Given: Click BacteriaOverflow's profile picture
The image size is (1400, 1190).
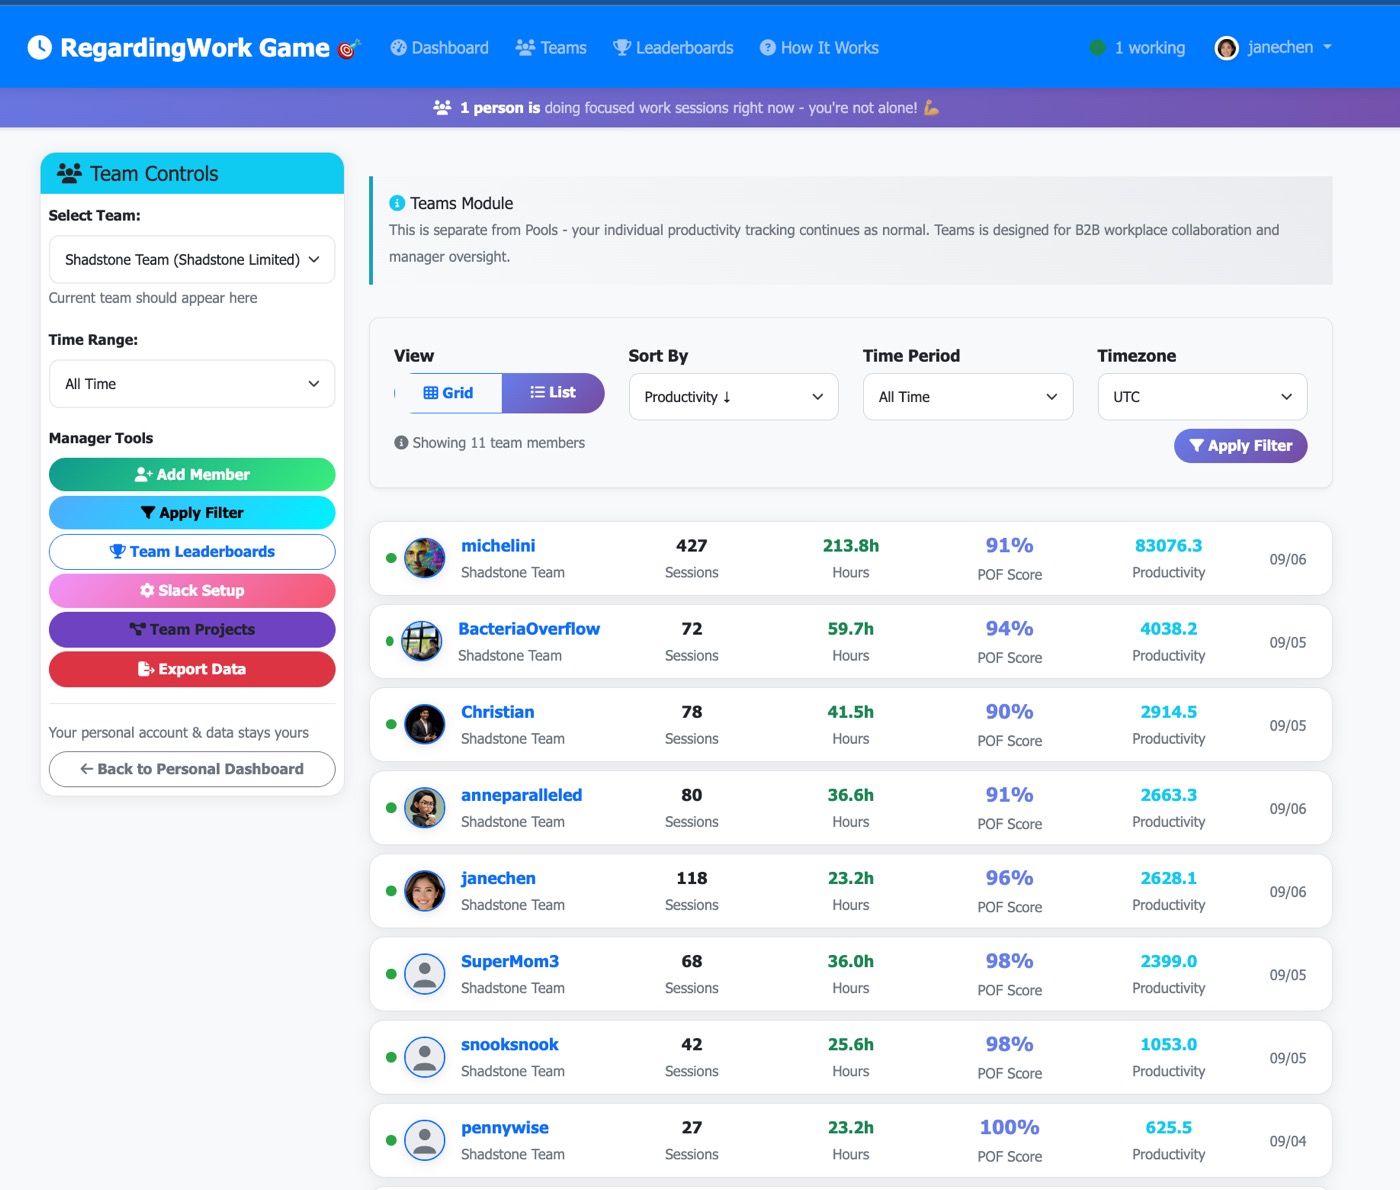Looking at the screenshot, I should [421, 641].
